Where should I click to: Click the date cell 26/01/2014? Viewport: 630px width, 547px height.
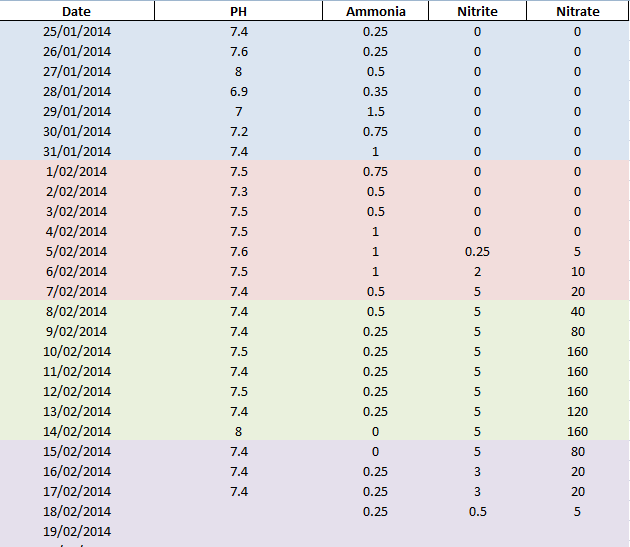click(x=77, y=51)
